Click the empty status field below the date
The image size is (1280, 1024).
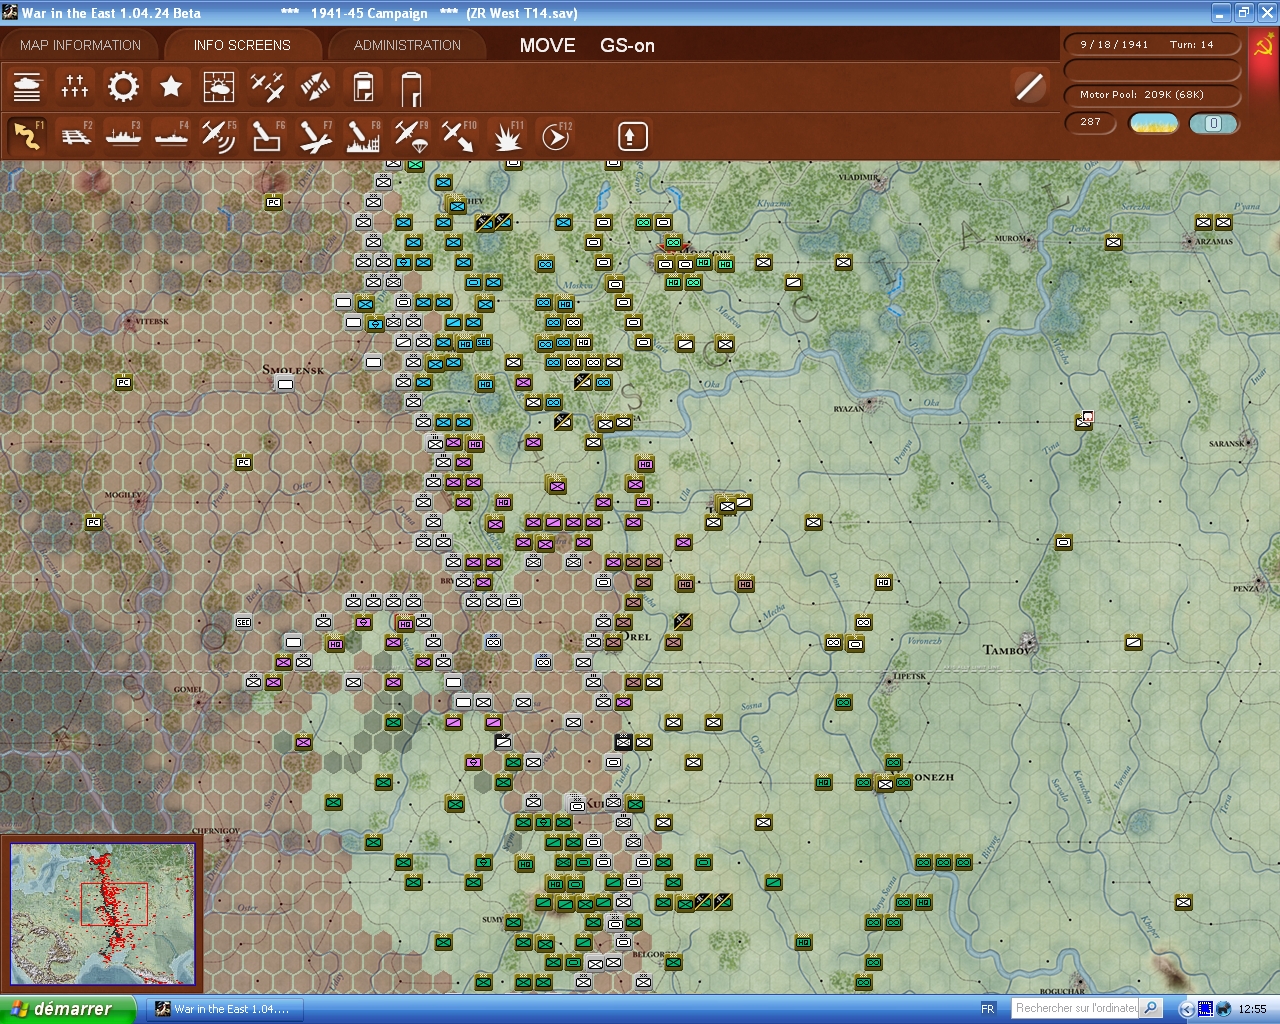(1152, 69)
